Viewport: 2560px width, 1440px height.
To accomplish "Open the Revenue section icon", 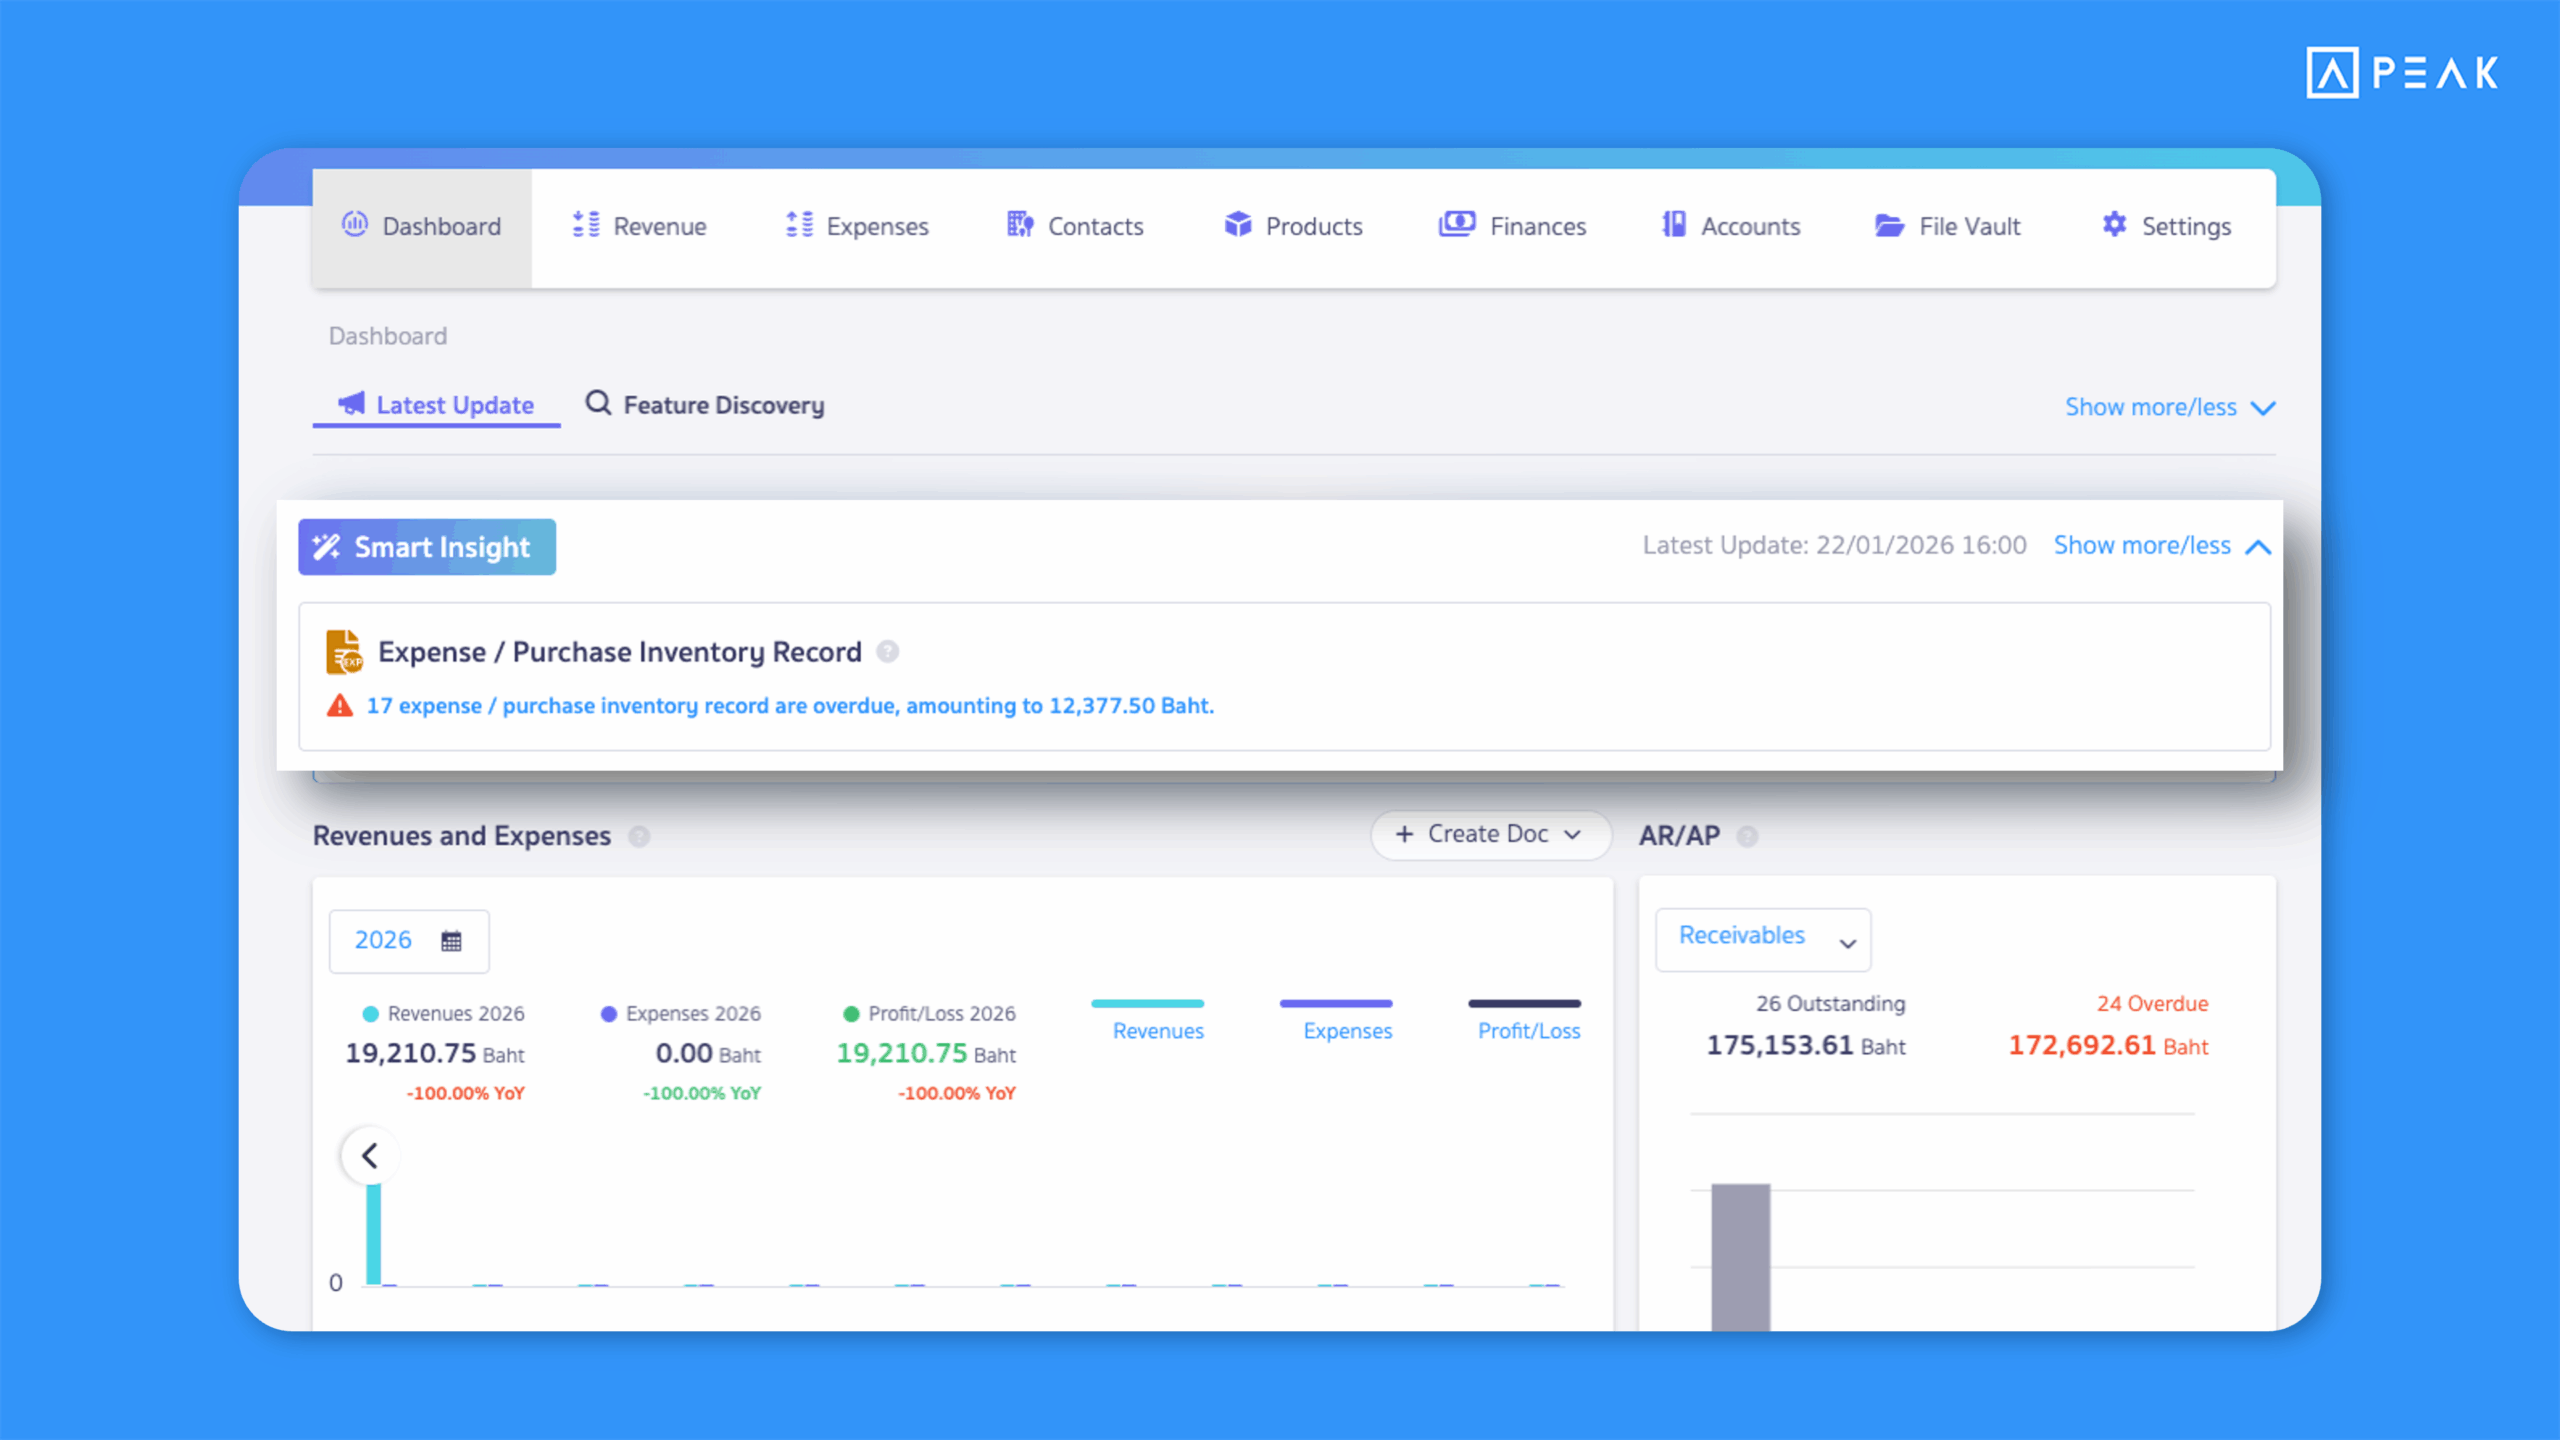I will pos(588,226).
